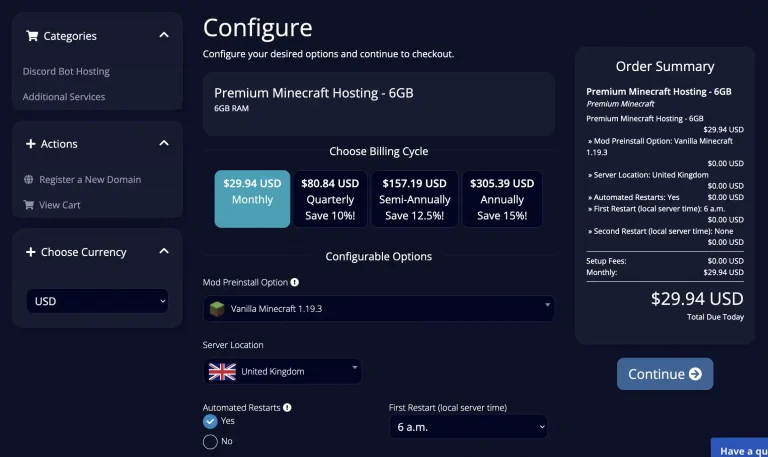Collapse the Actions panel chevron
This screenshot has width=768, height=457.
pos(164,144)
